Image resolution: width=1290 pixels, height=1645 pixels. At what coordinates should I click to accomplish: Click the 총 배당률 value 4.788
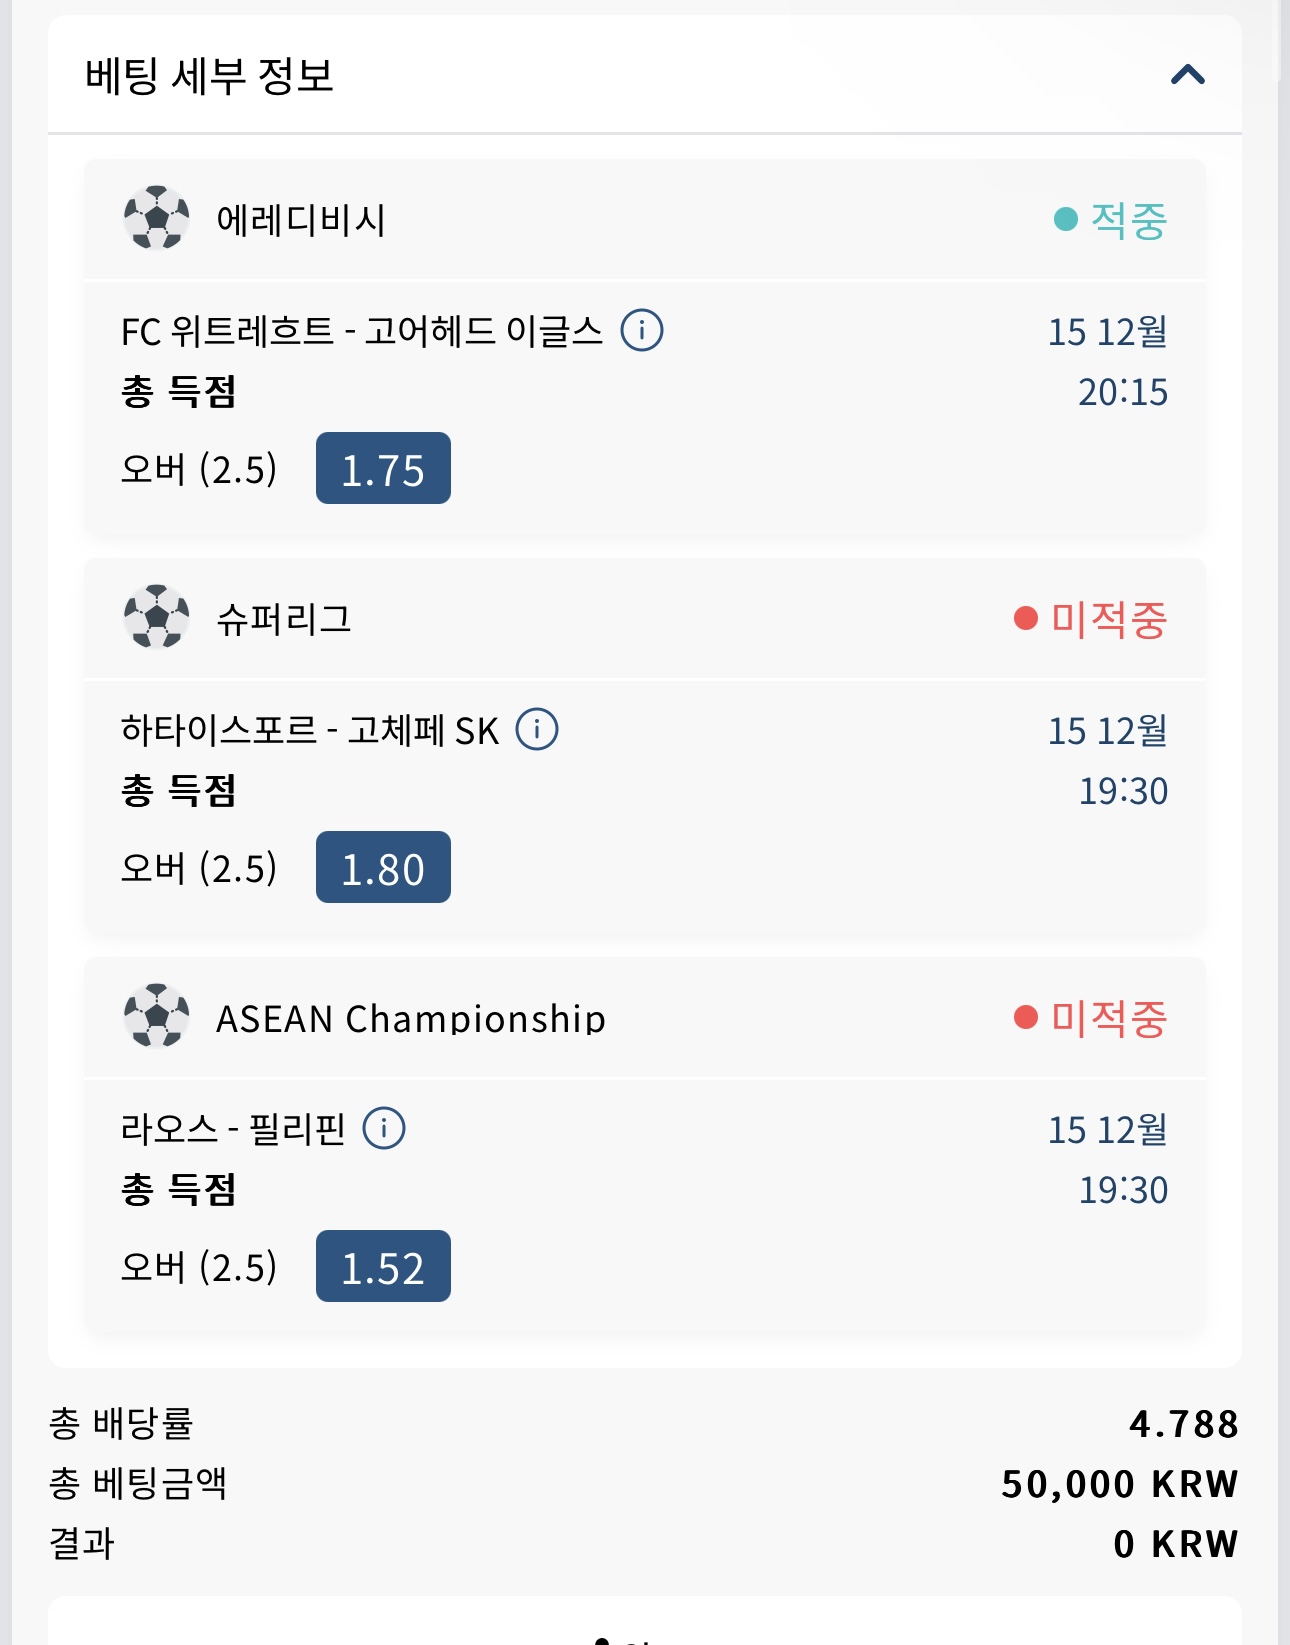[1183, 1424]
